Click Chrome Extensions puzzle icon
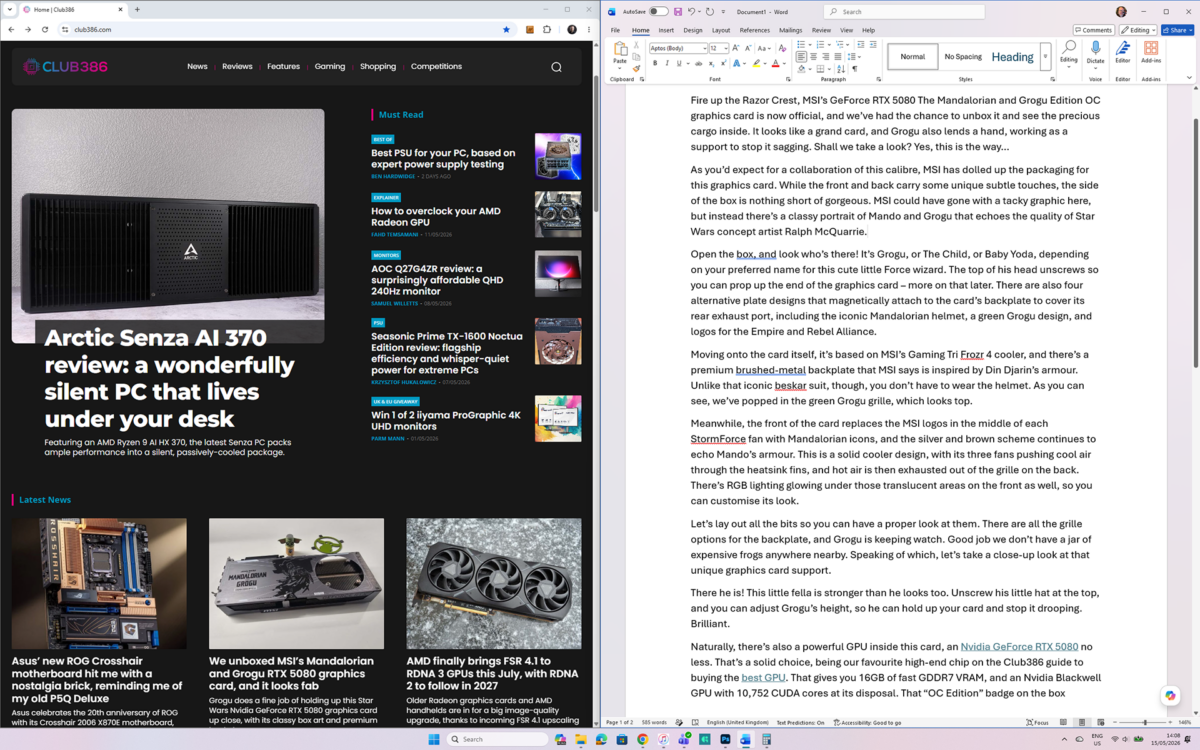Screen dimensions: 1200x750 (x=547, y=30)
